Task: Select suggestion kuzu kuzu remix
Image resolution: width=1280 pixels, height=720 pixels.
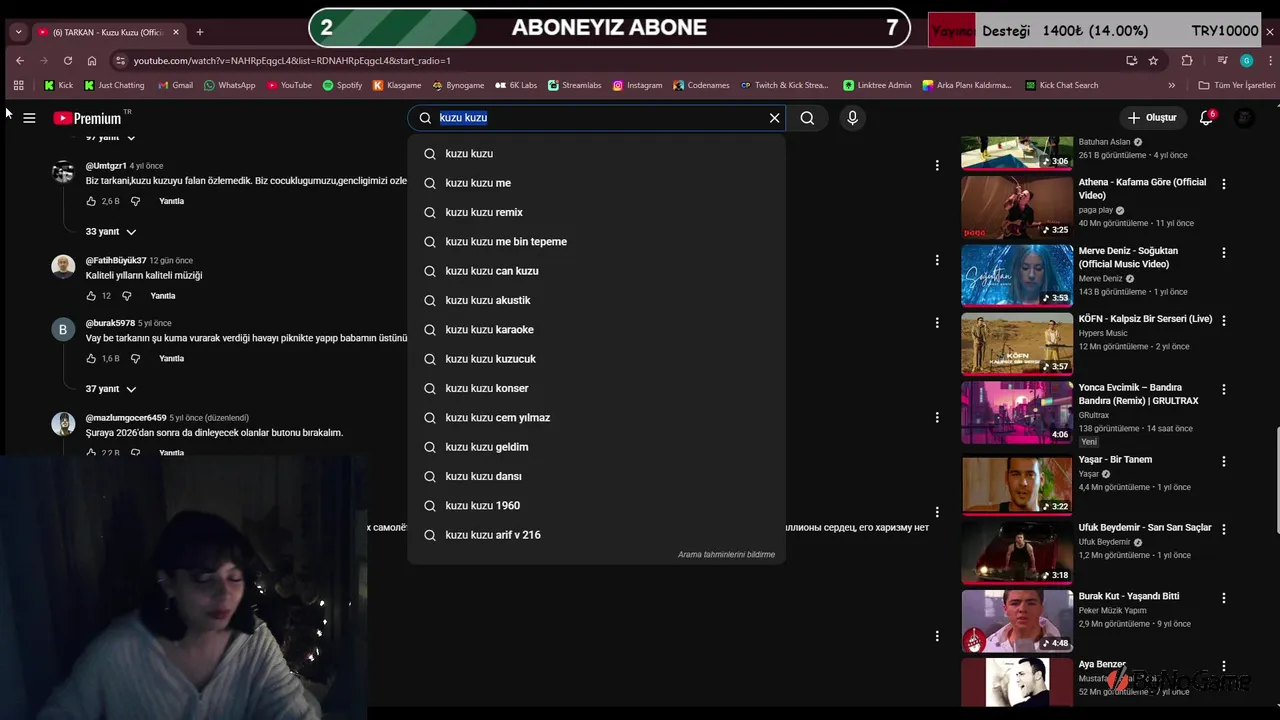Action: coord(596,212)
